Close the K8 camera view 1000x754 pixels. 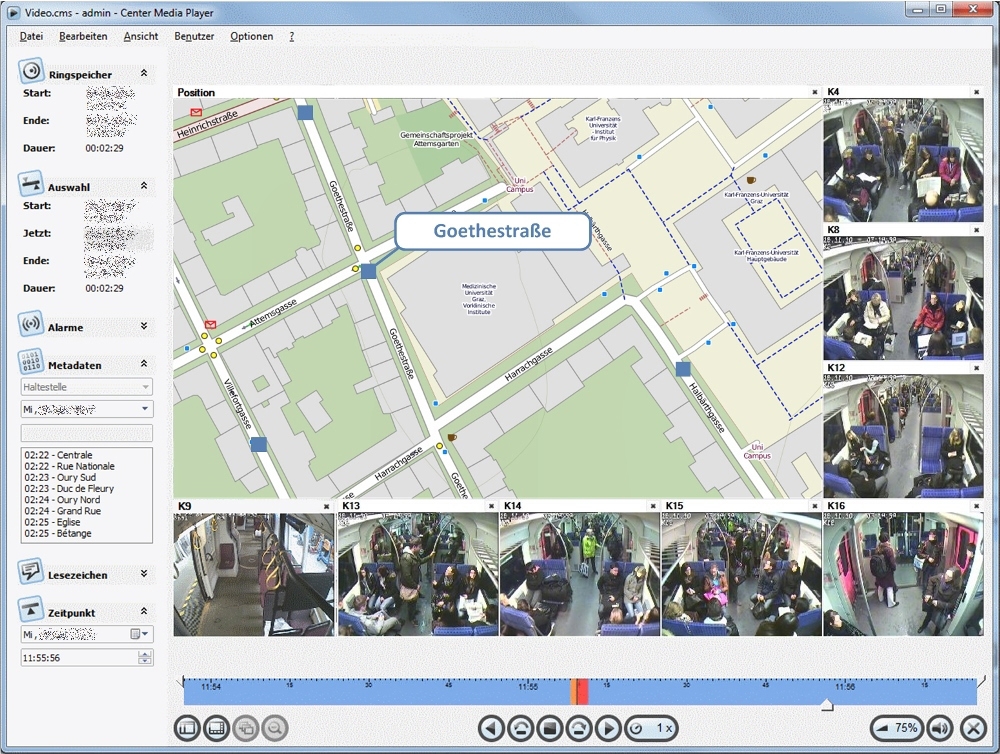click(x=976, y=230)
